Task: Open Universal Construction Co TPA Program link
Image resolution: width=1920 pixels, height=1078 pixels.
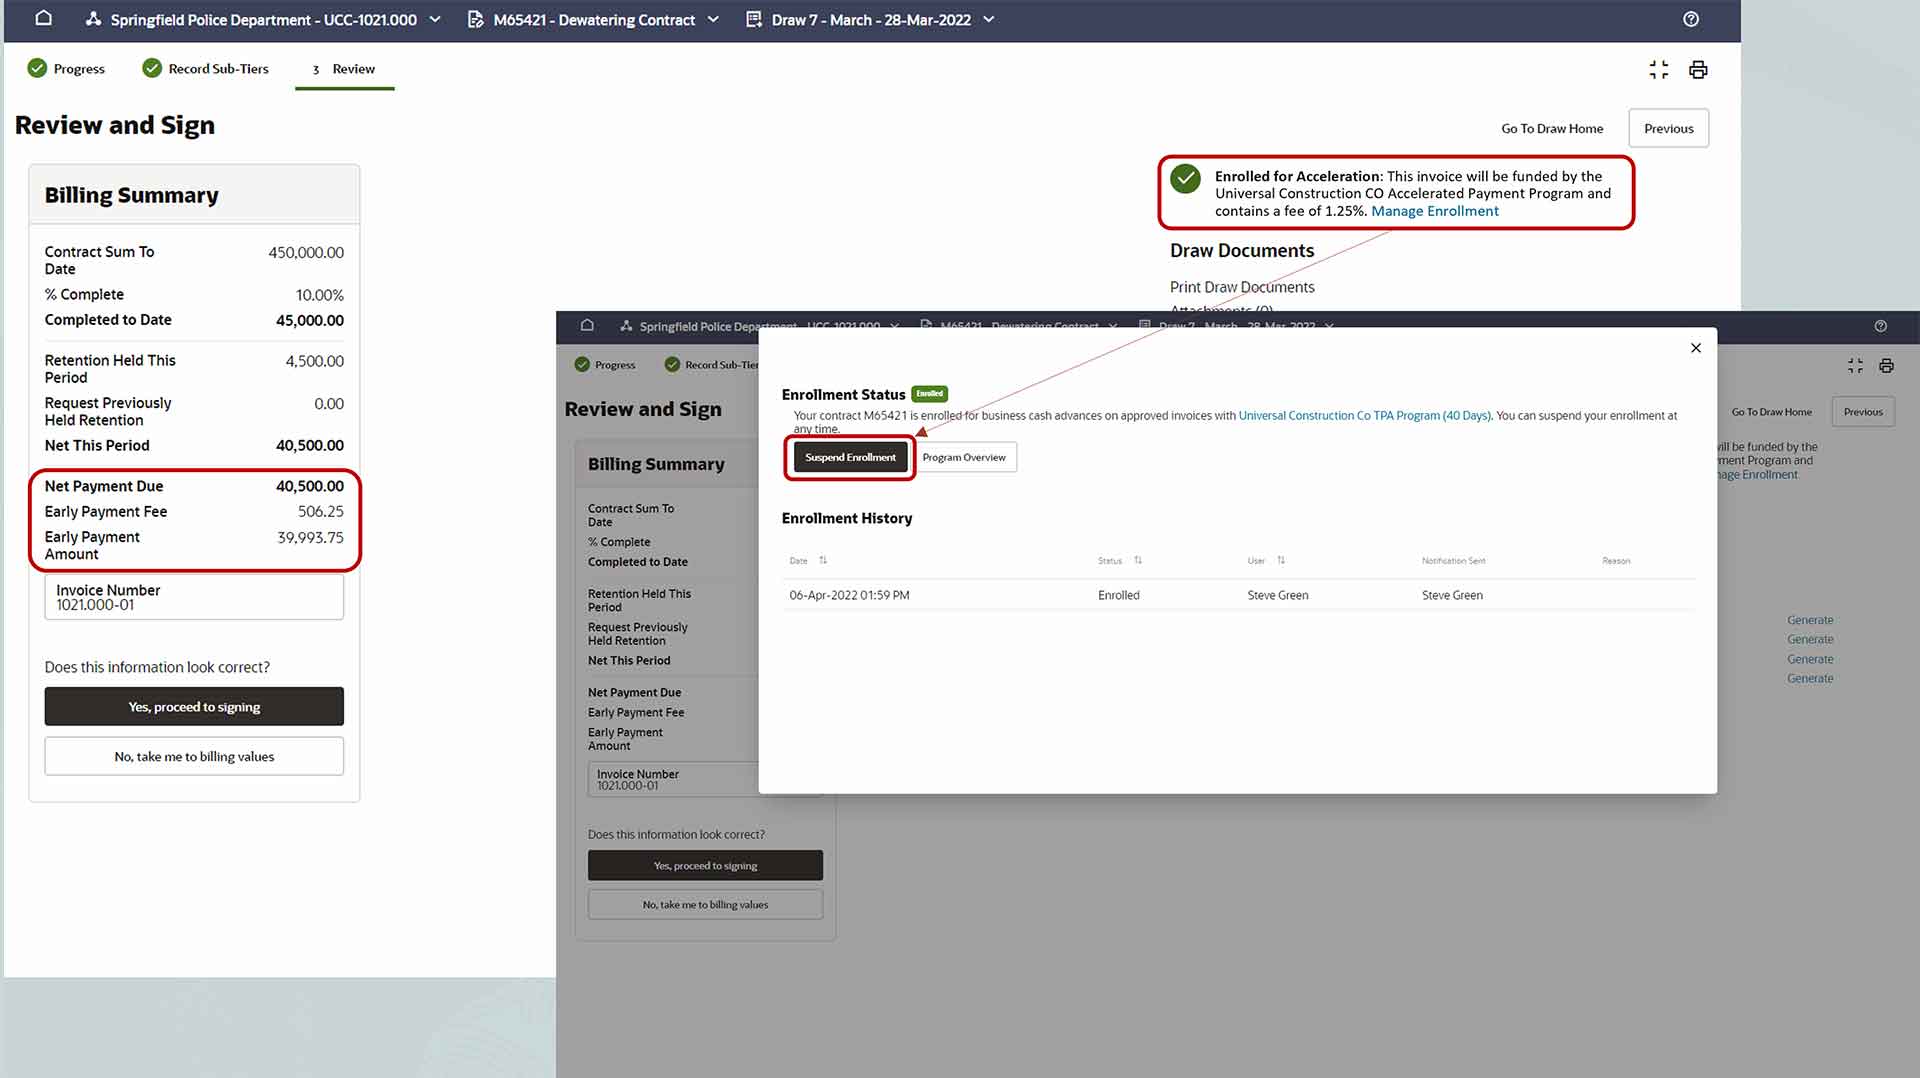Action: pyautogui.click(x=1364, y=416)
